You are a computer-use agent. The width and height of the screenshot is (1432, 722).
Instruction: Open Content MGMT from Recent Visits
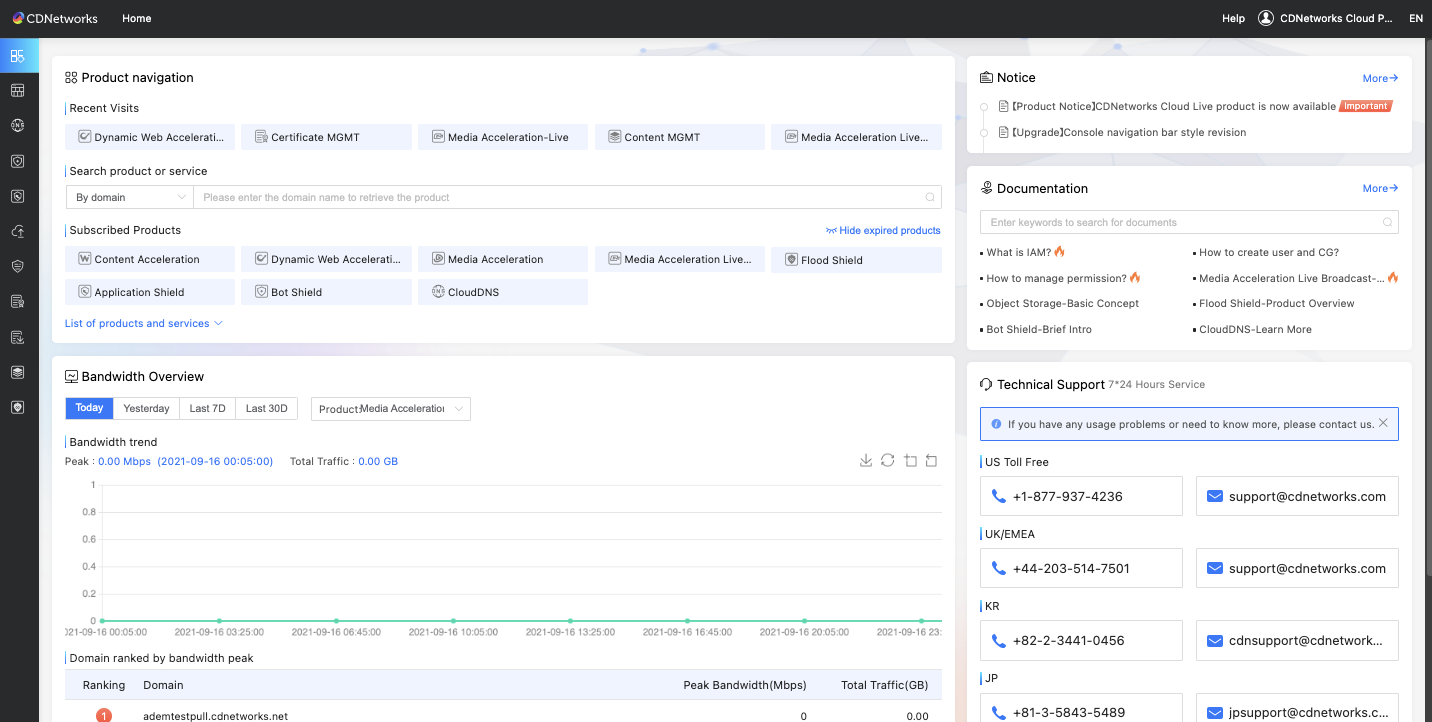tap(680, 137)
